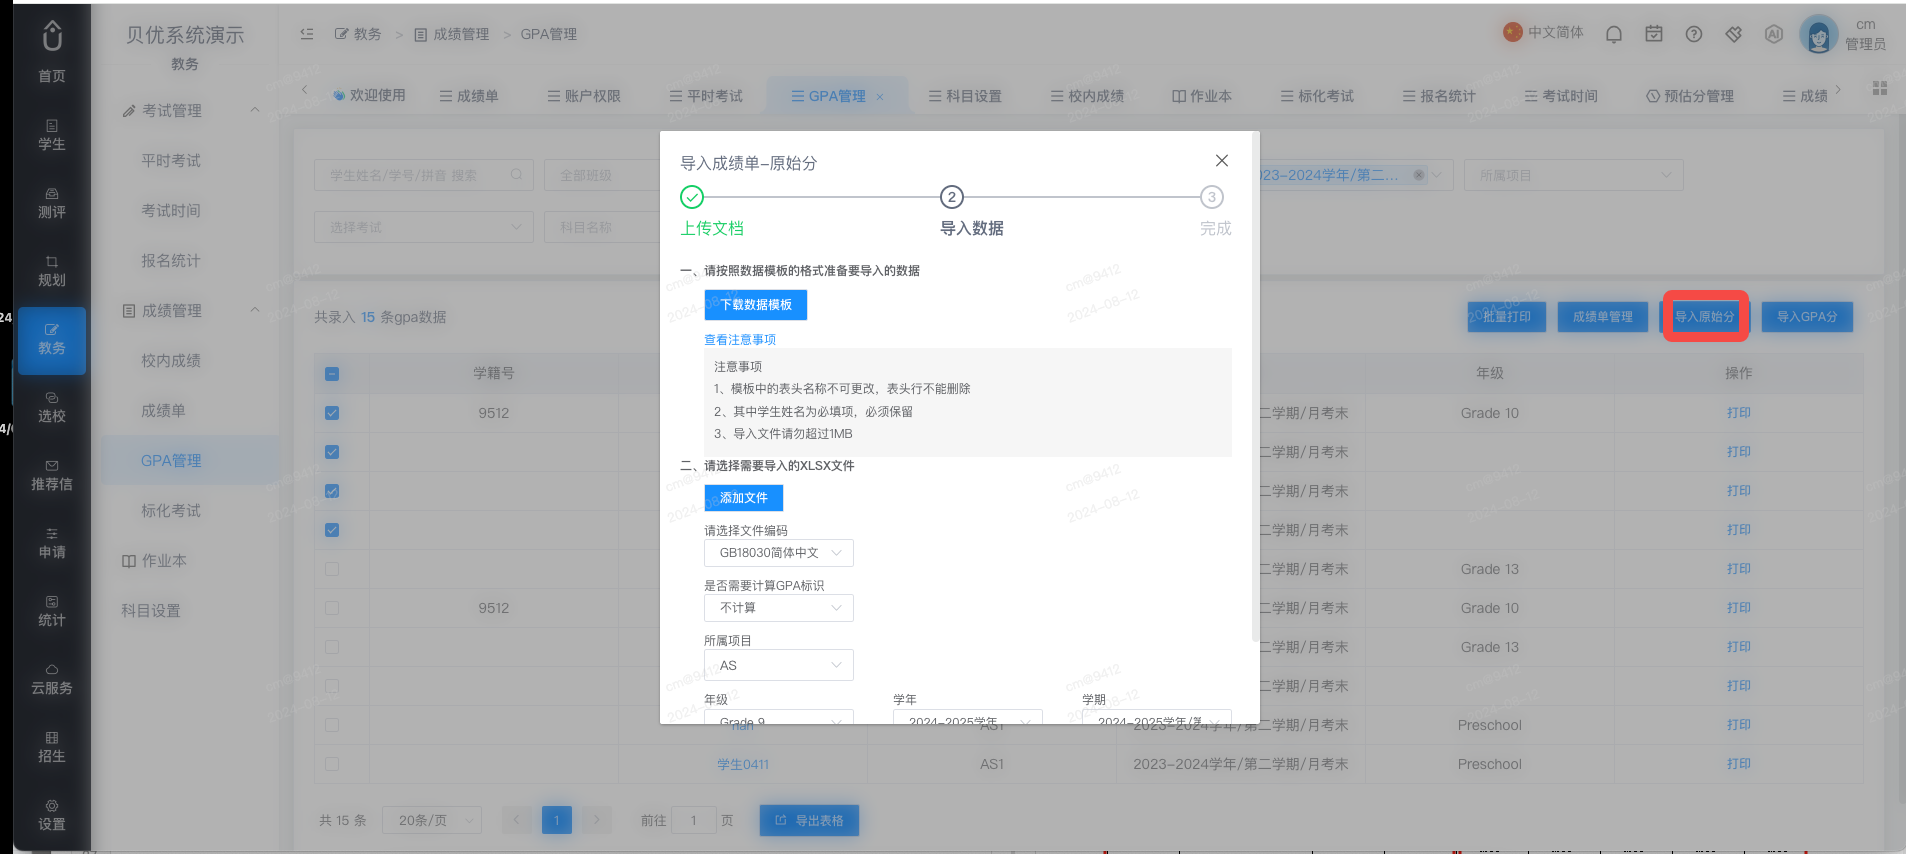Check the checkbox on the 学生0411 row
Viewport: 1906px width, 854px height.
coord(332,764)
